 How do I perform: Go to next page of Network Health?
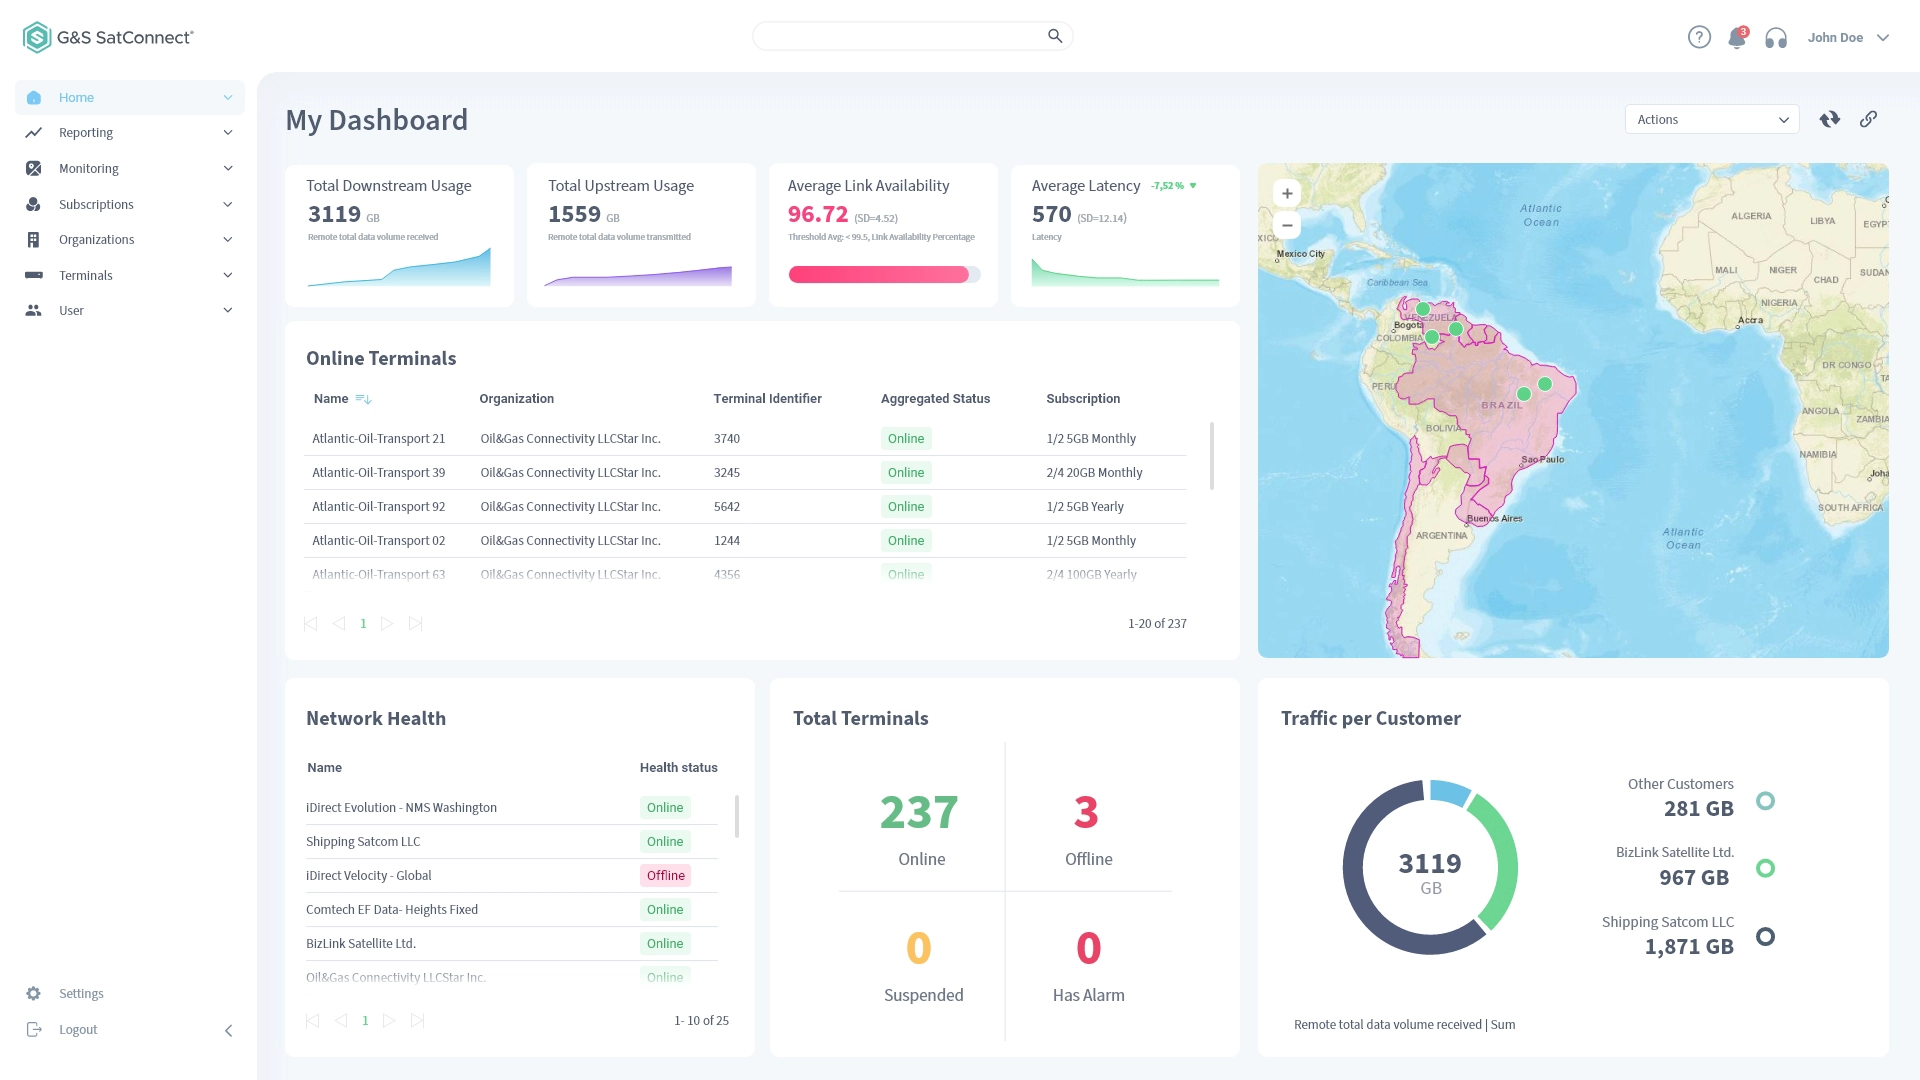point(389,1020)
